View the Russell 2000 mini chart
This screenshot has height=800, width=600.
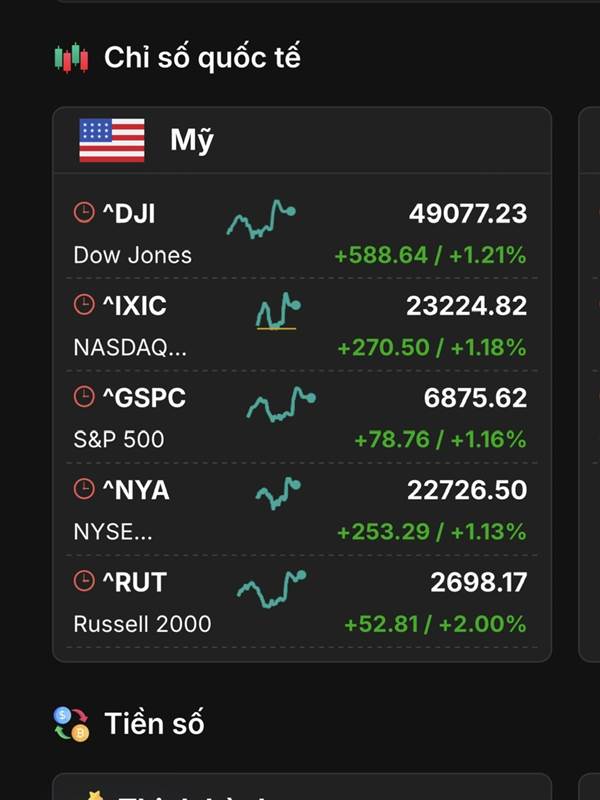[271, 587]
